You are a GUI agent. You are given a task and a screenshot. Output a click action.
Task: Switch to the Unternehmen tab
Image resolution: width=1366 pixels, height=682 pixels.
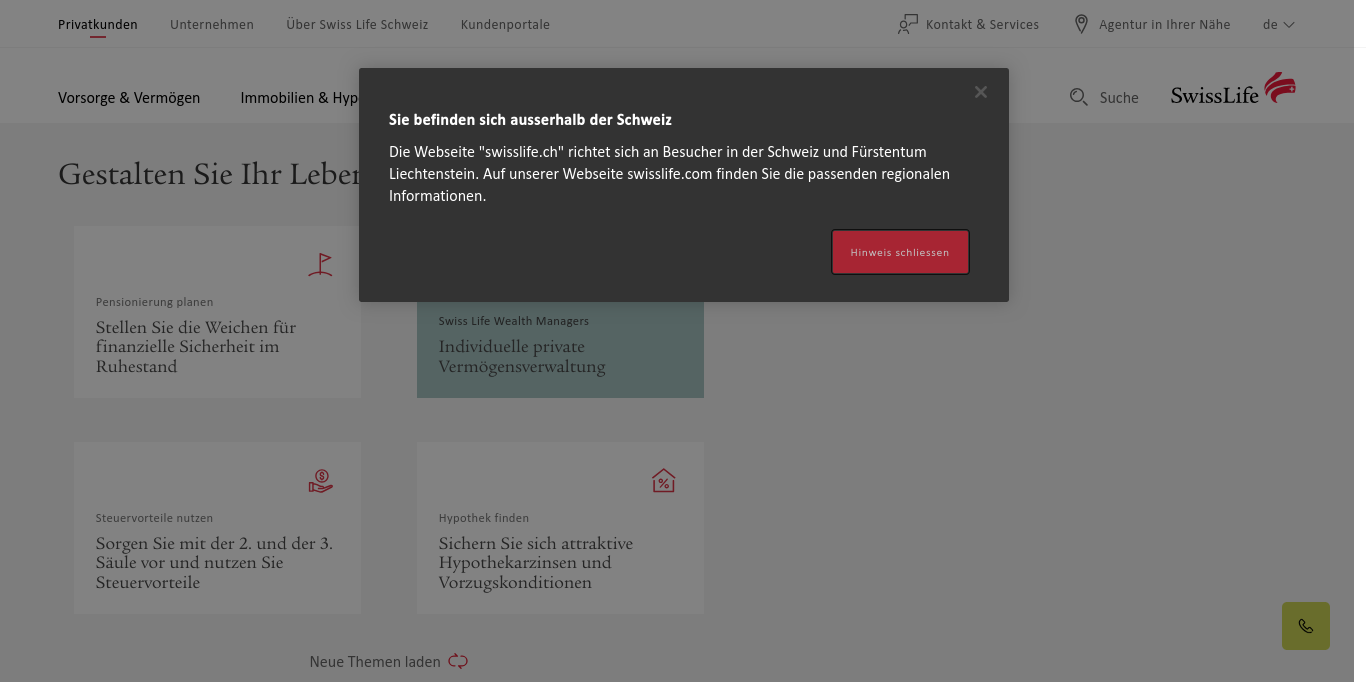coord(212,24)
